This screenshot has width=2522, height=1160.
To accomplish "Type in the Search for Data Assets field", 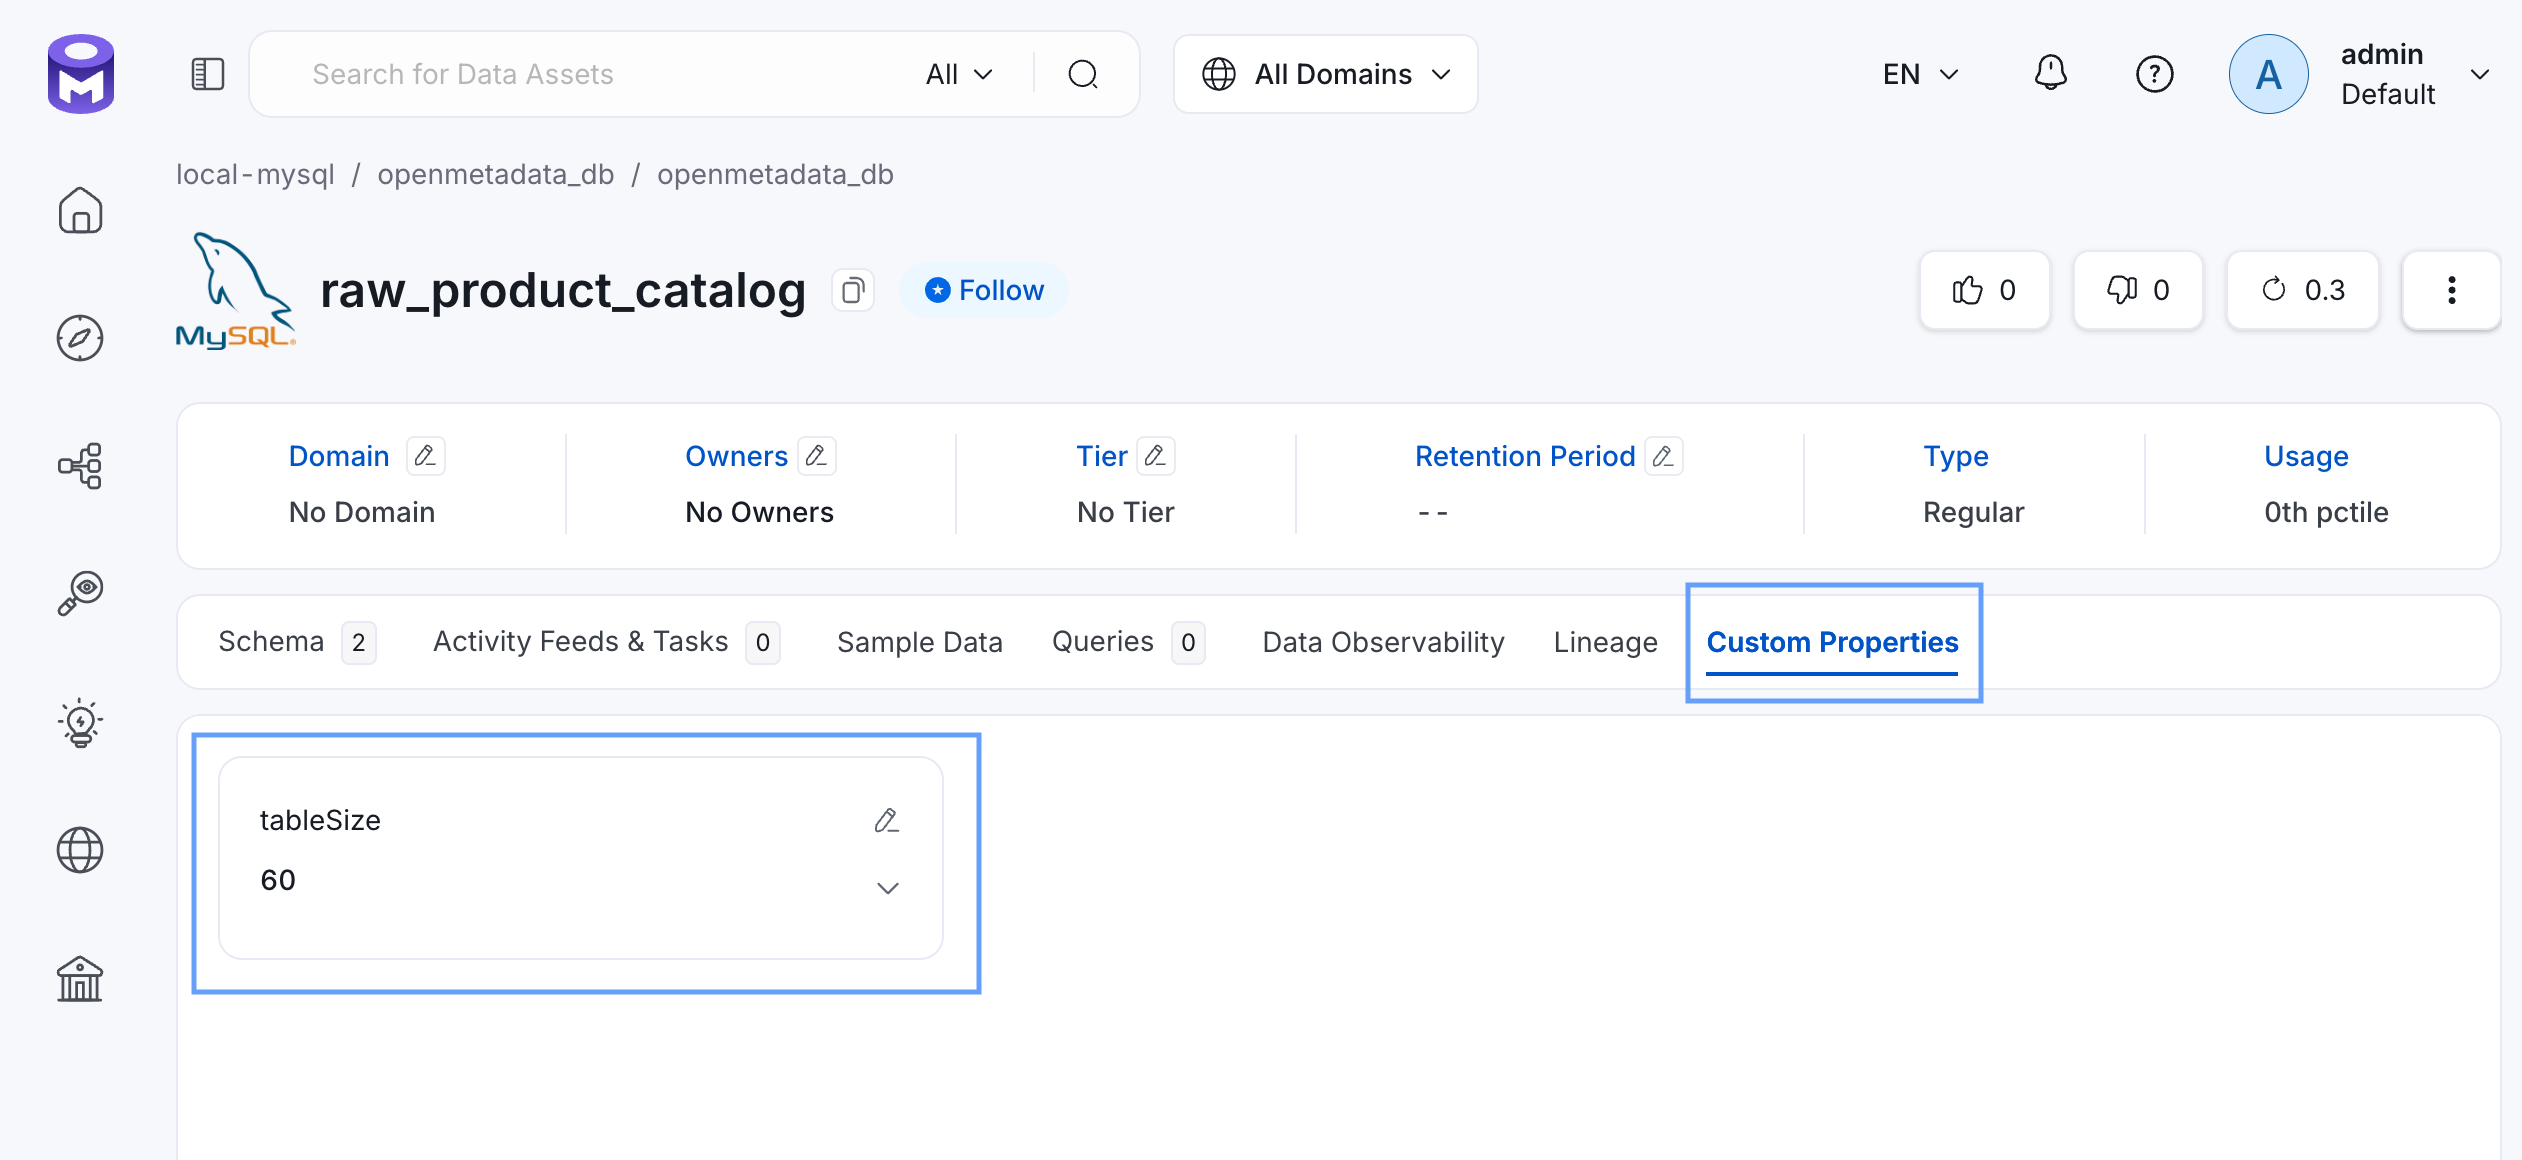I will (x=560, y=73).
